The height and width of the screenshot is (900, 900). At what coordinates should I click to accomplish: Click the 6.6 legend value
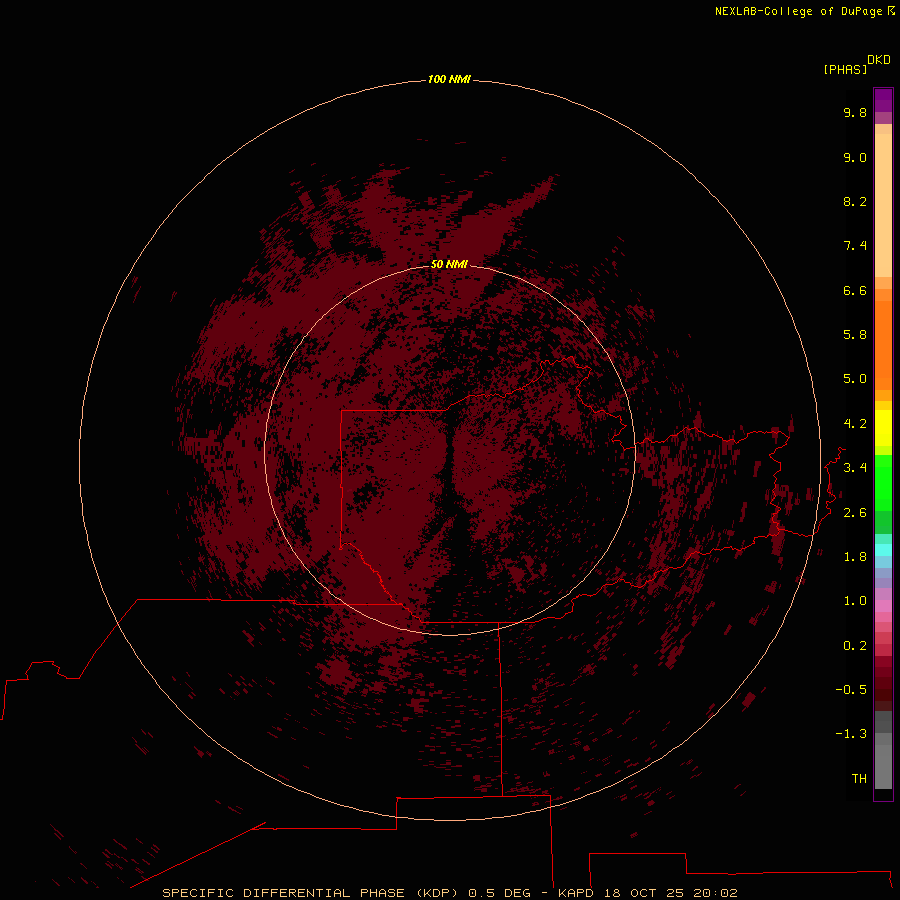click(855, 290)
